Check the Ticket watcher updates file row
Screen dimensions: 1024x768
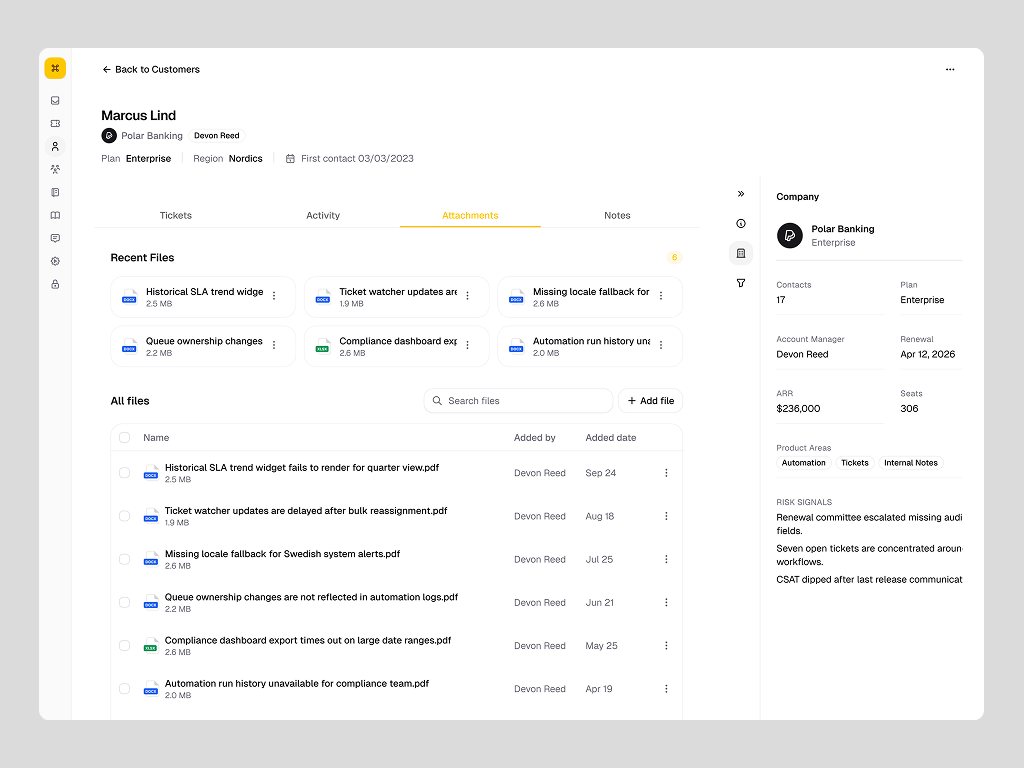click(x=125, y=516)
